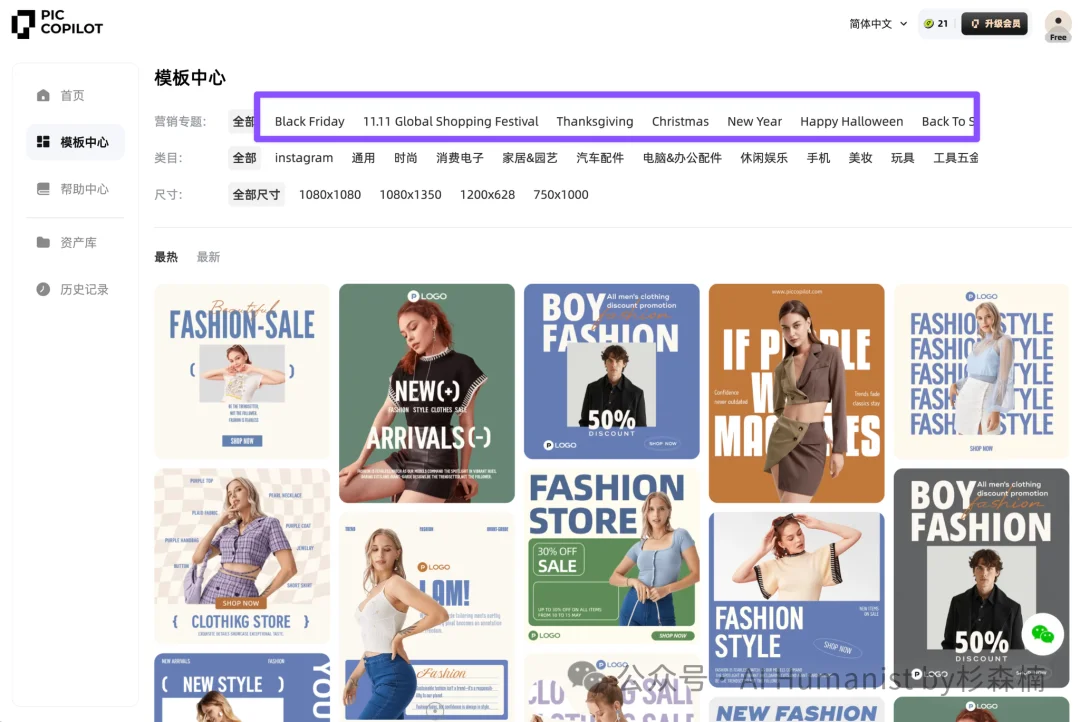Open the green WeChat chat icon
Image resolution: width=1080 pixels, height=722 pixels.
(1043, 635)
